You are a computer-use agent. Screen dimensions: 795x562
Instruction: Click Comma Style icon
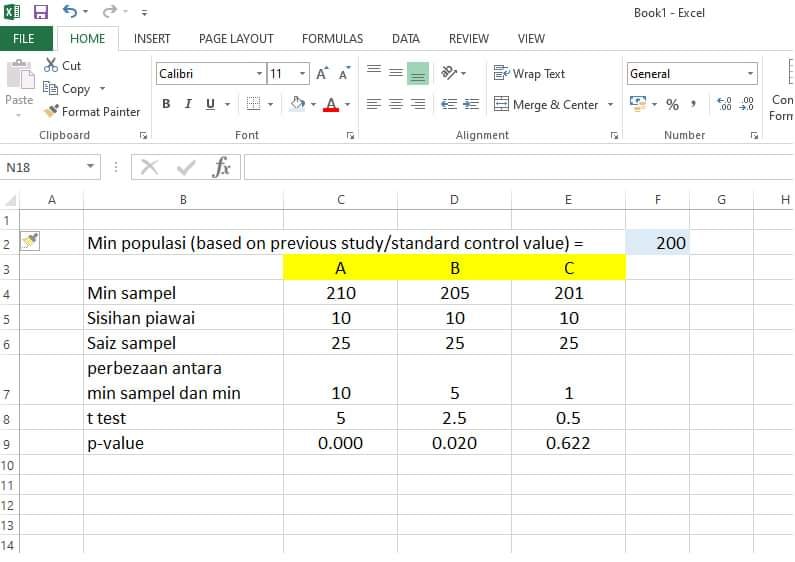point(693,104)
